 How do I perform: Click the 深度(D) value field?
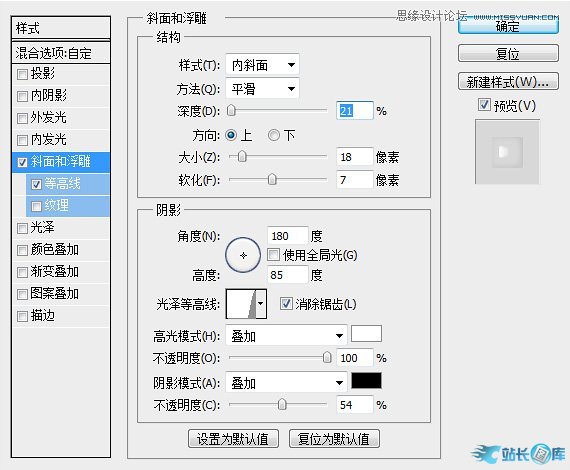click(x=354, y=111)
